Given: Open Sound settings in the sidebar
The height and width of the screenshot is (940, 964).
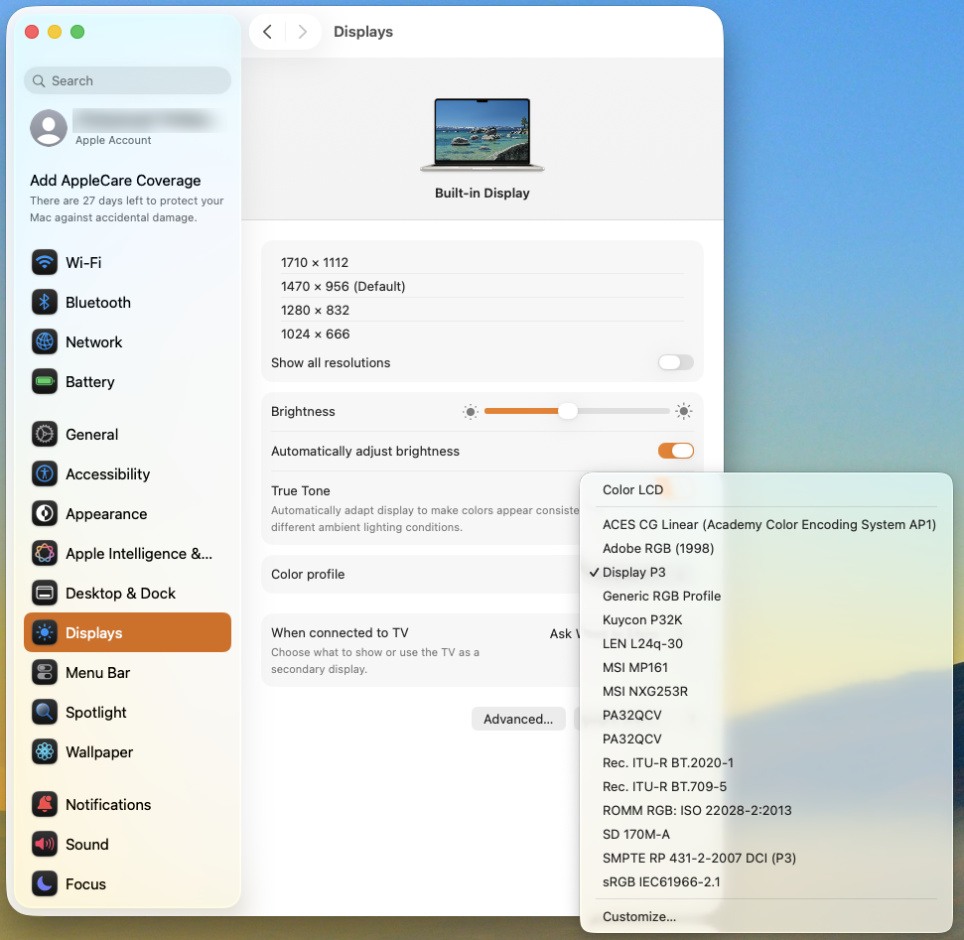Looking at the screenshot, I should [87, 844].
